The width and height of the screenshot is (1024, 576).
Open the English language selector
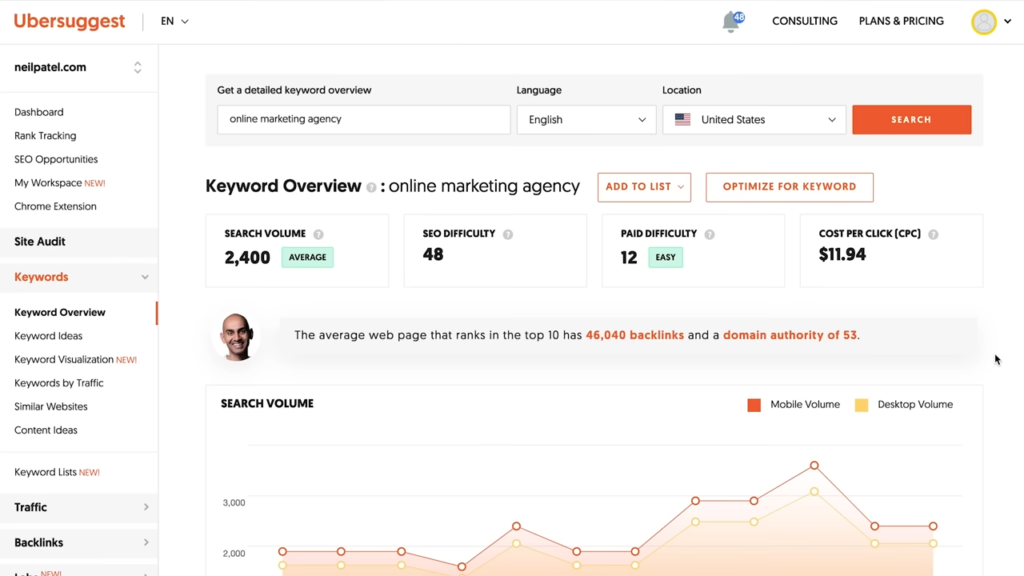[x=586, y=120]
